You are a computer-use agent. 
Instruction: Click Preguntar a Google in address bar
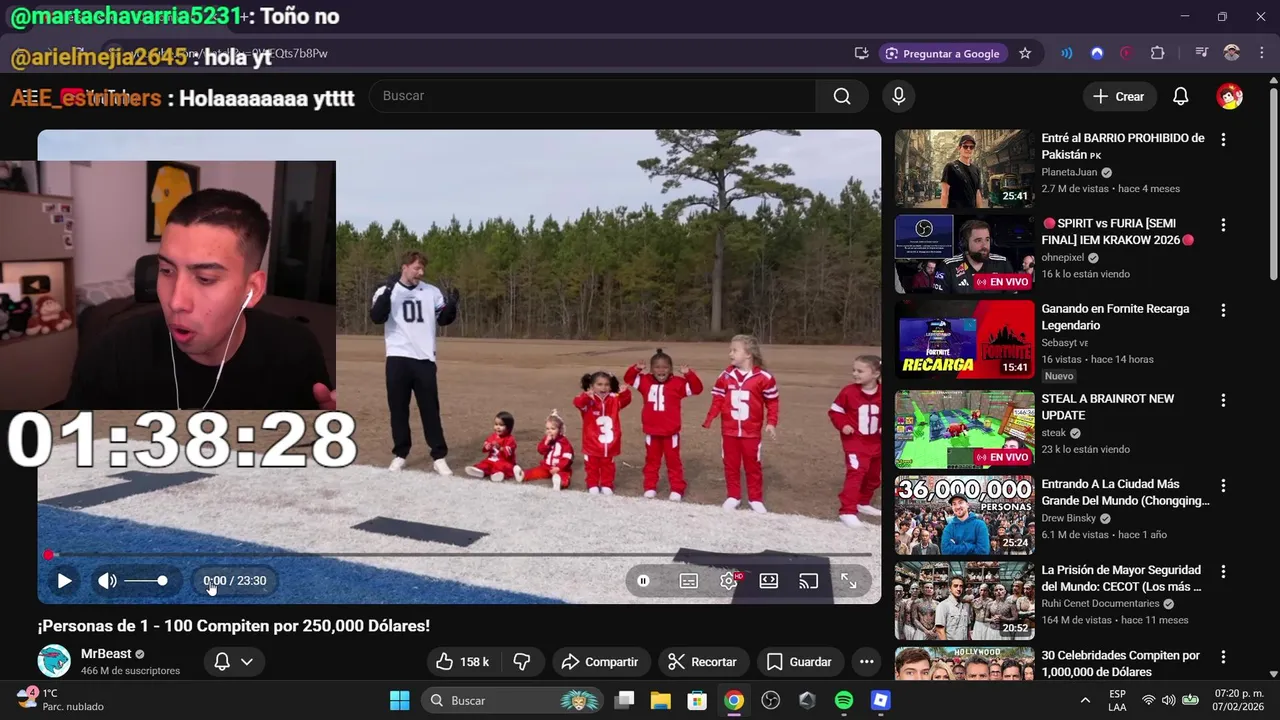tap(942, 53)
